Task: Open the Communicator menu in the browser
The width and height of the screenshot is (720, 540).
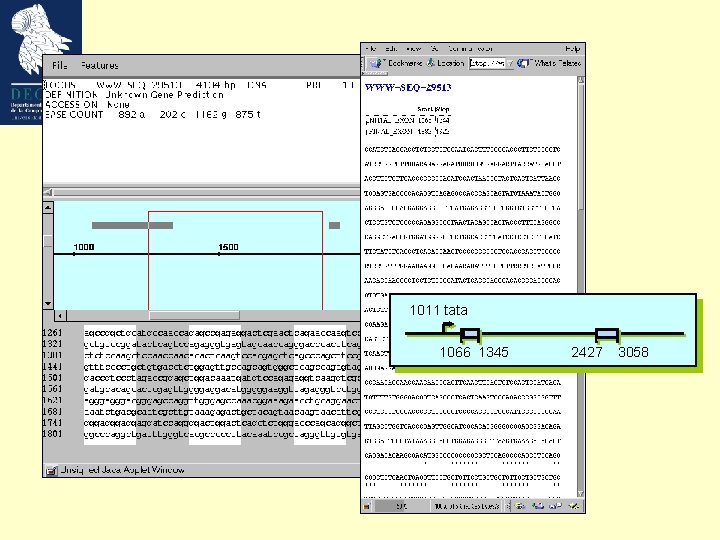Action: click(x=470, y=48)
